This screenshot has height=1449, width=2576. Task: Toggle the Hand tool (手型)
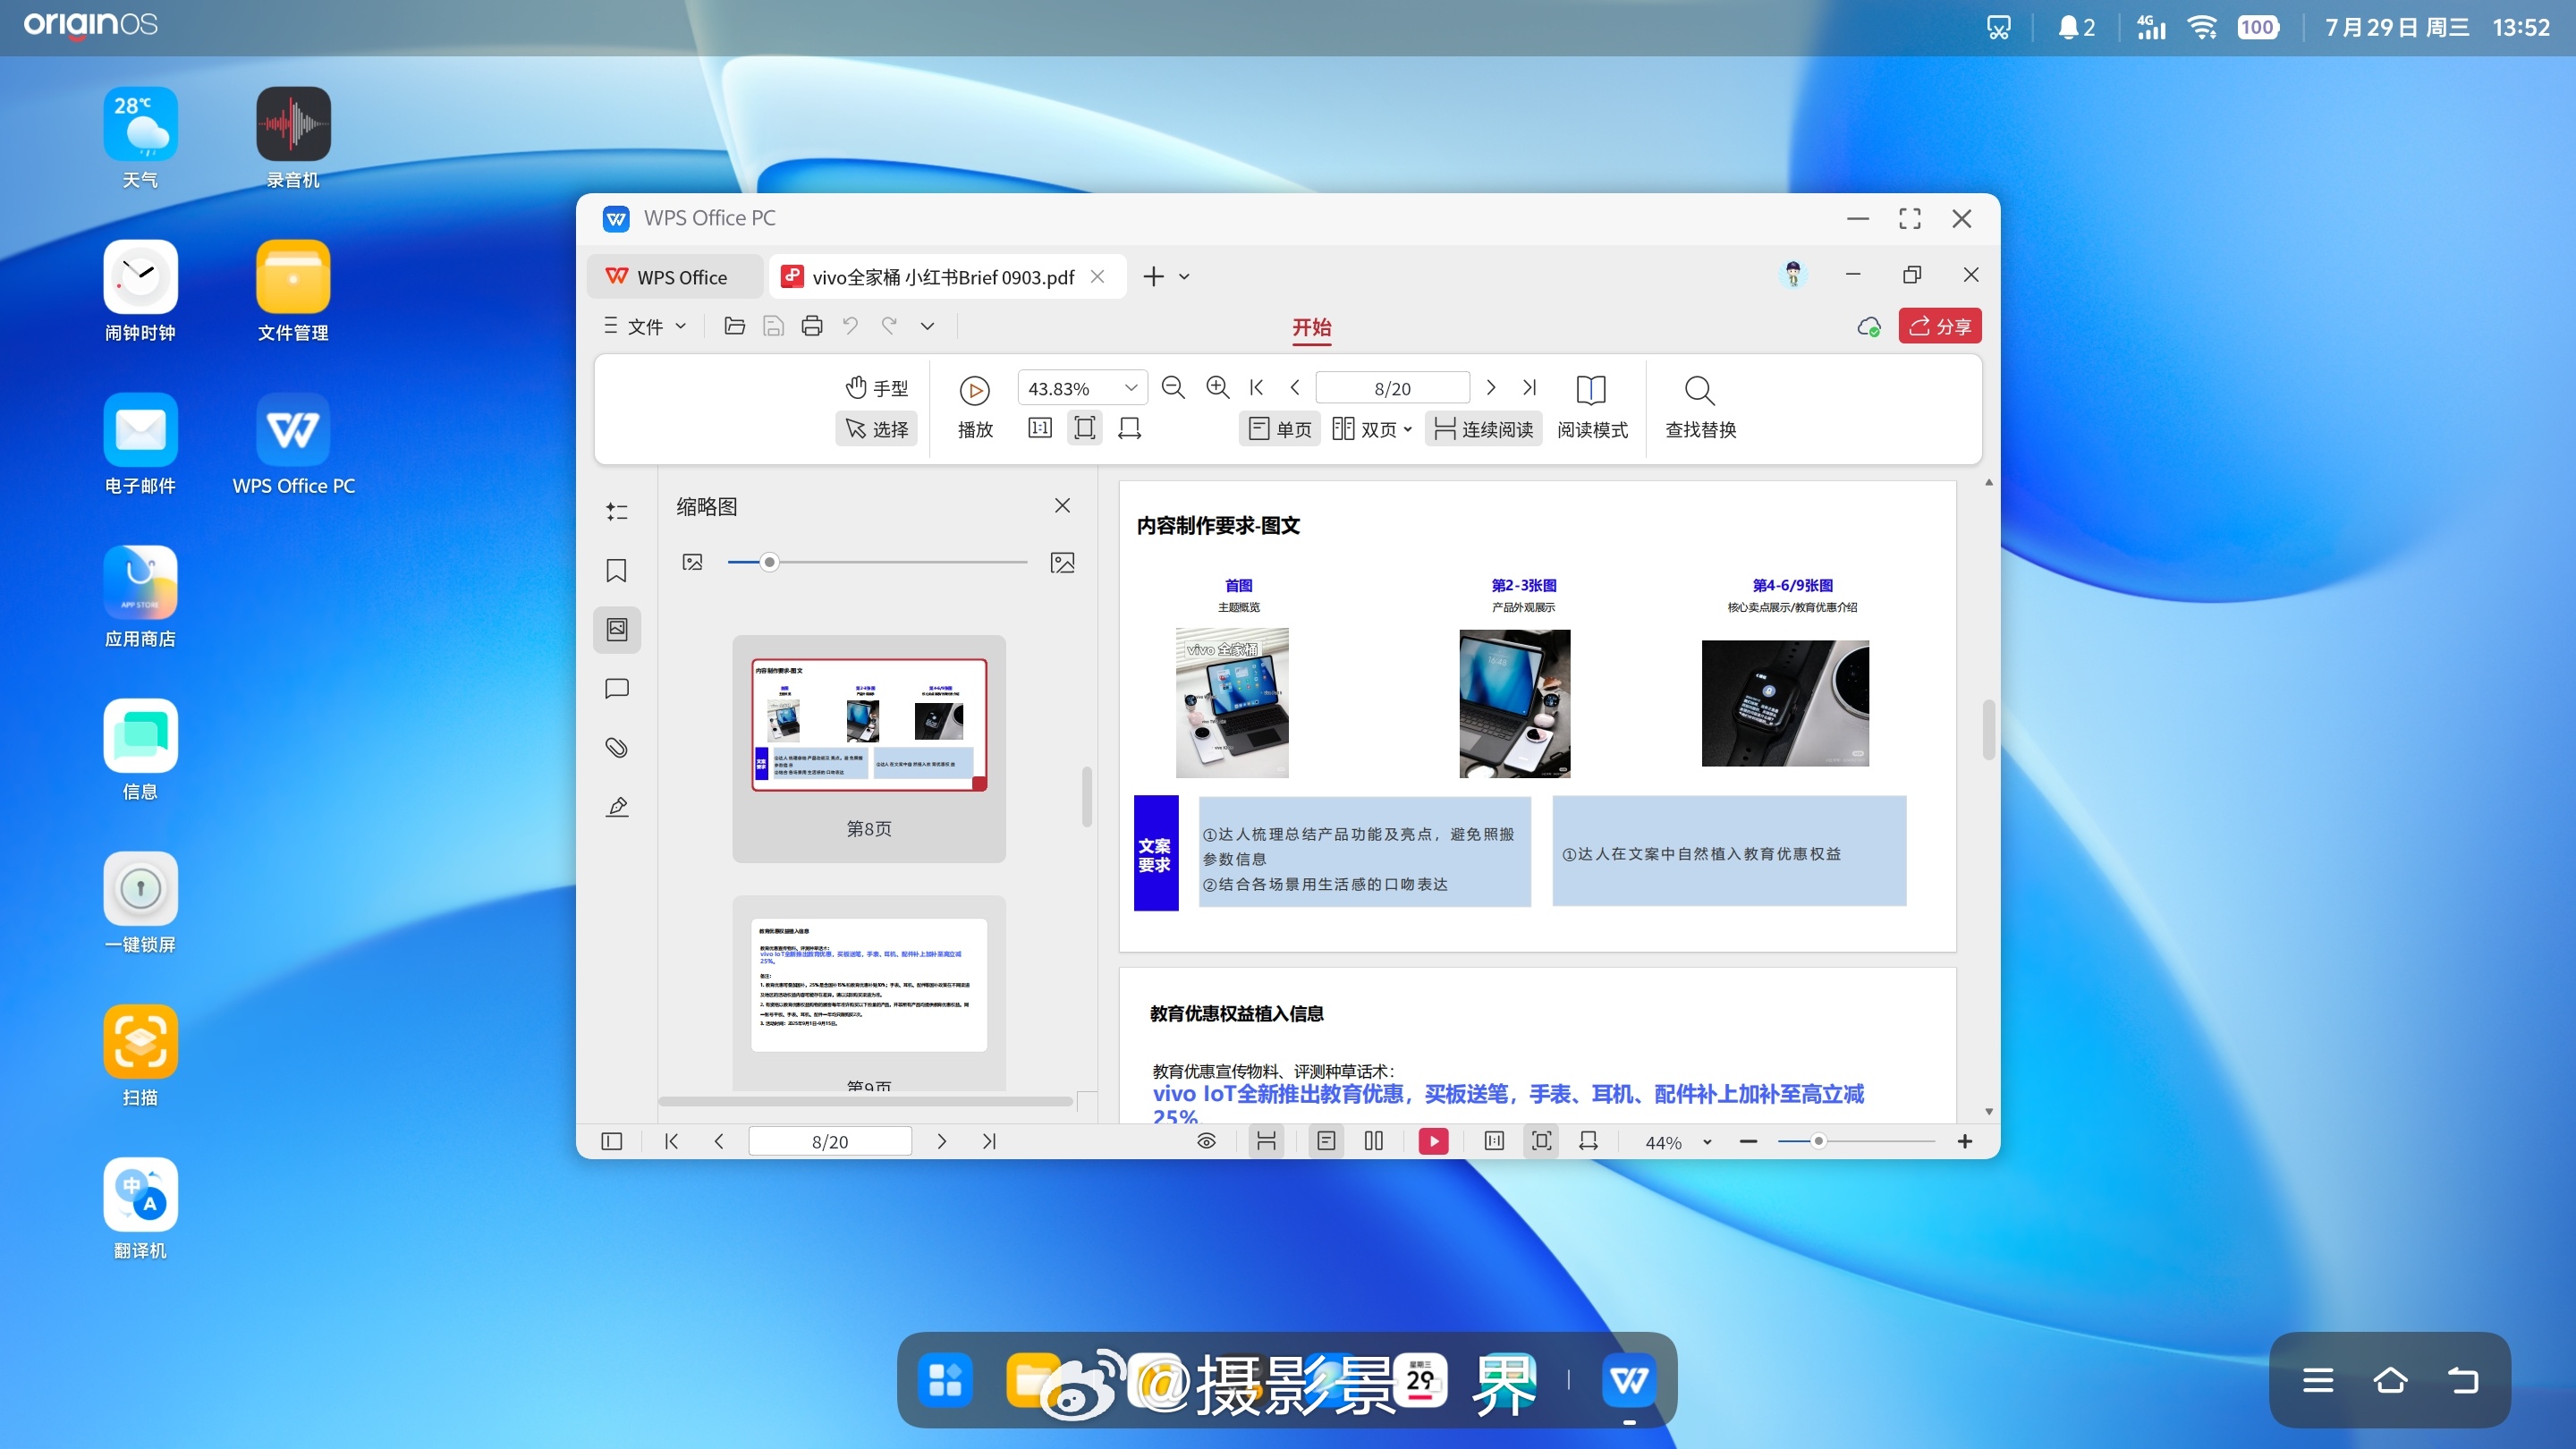coord(877,388)
